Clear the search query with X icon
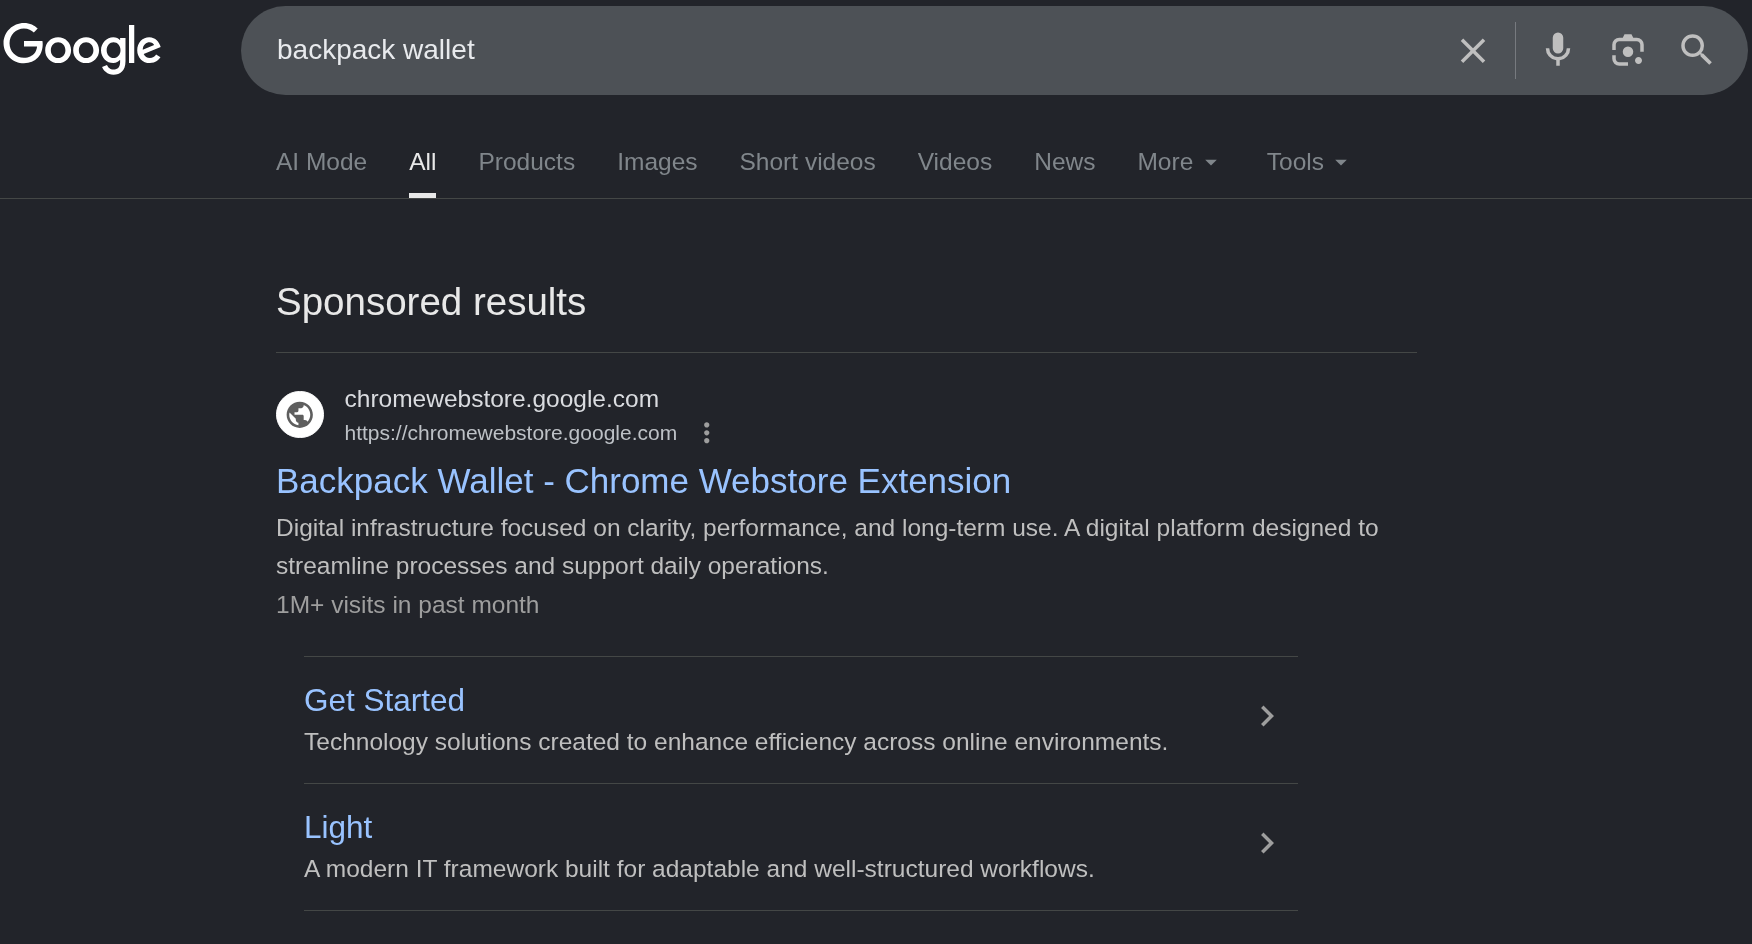 pos(1472,50)
